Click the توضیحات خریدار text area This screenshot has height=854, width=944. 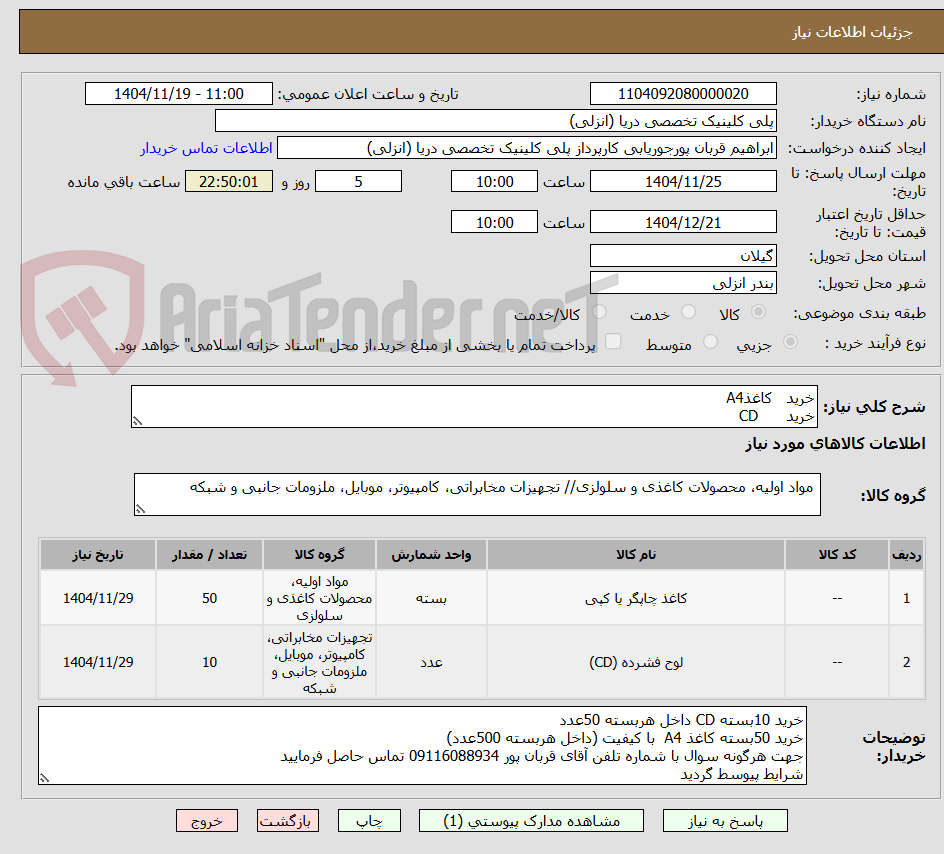click(423, 746)
